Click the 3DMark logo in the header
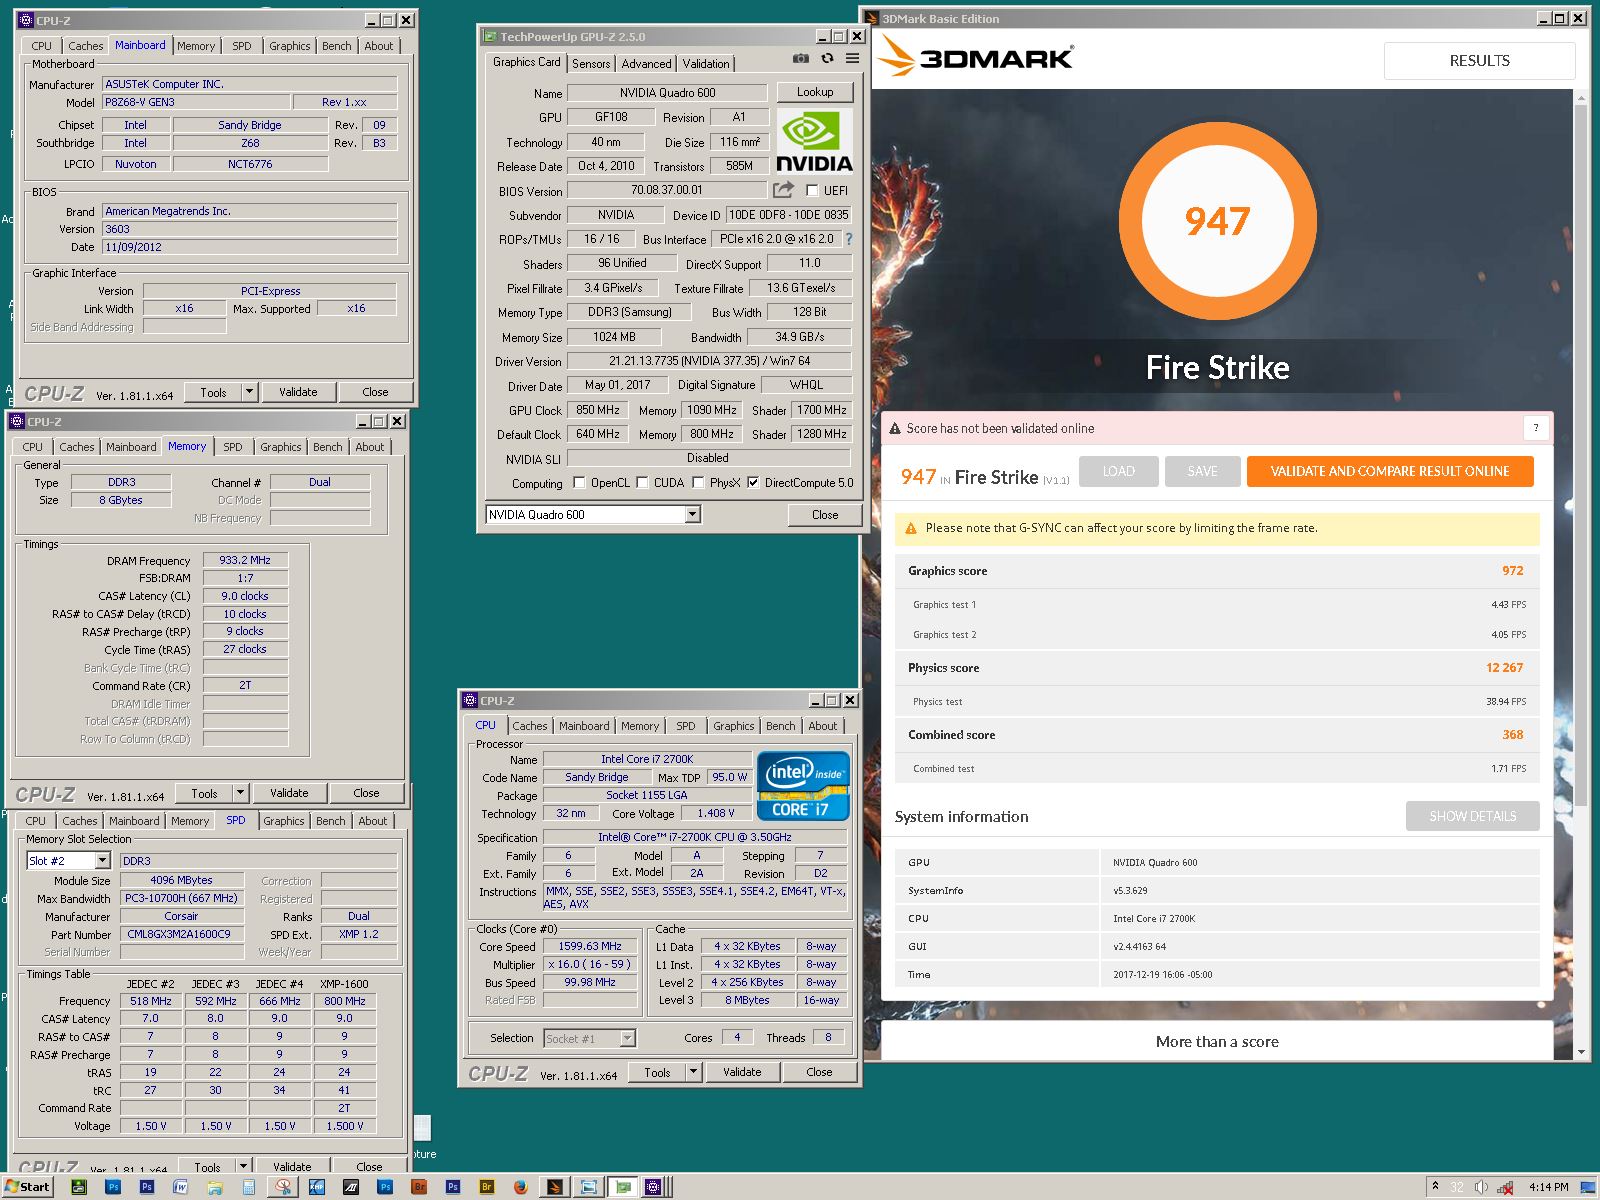The height and width of the screenshot is (1200, 1600). point(975,57)
